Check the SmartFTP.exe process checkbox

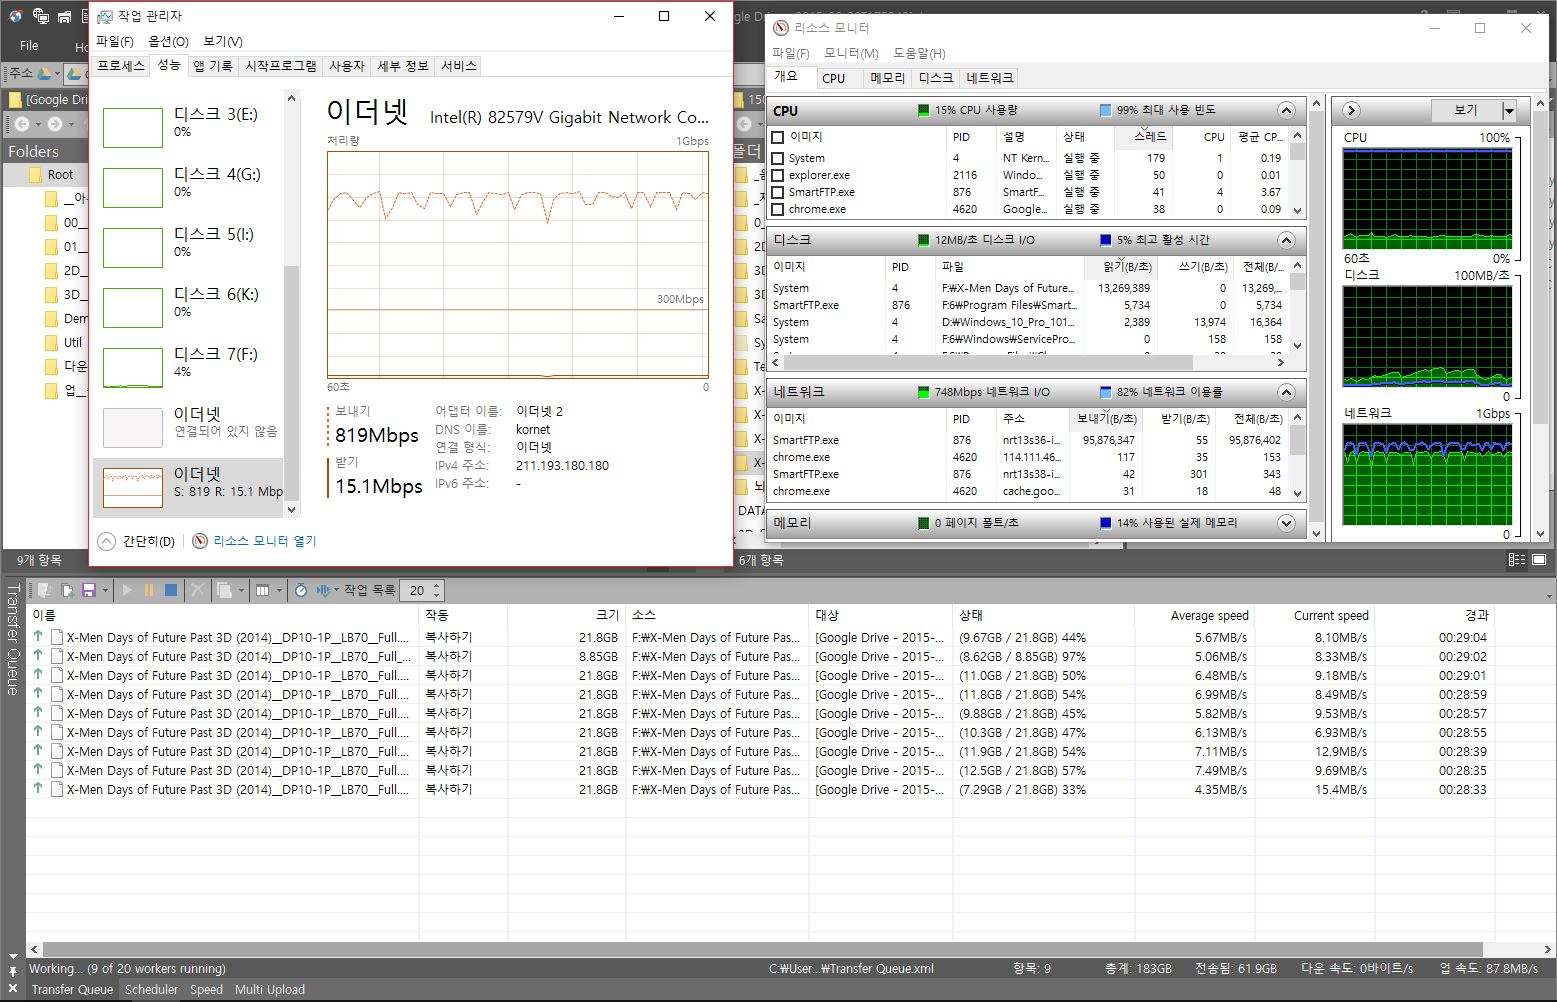778,192
